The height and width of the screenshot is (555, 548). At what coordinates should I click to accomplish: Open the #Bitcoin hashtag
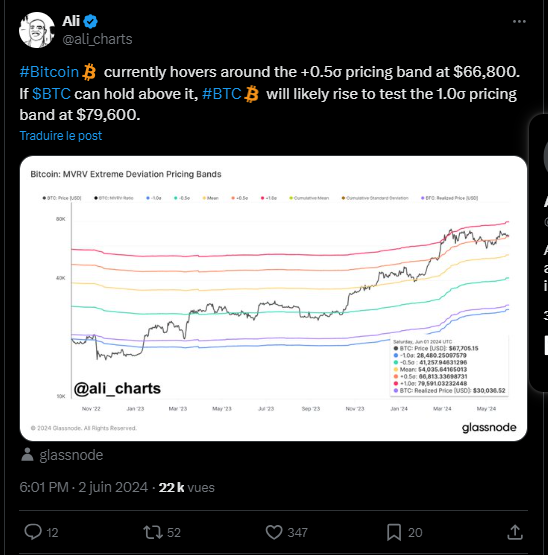(49, 72)
